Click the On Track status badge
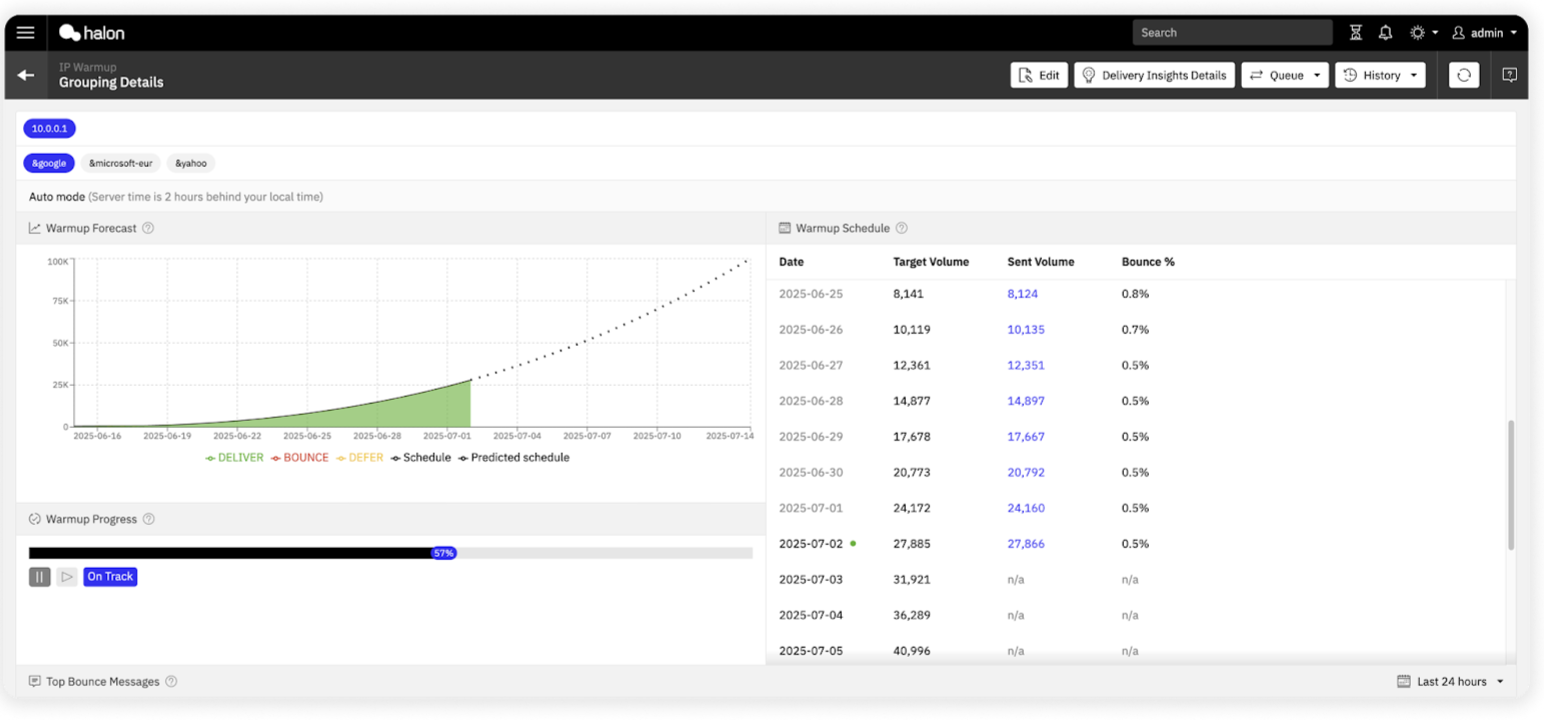Screen dimensions: 1544x720 tap(110, 577)
